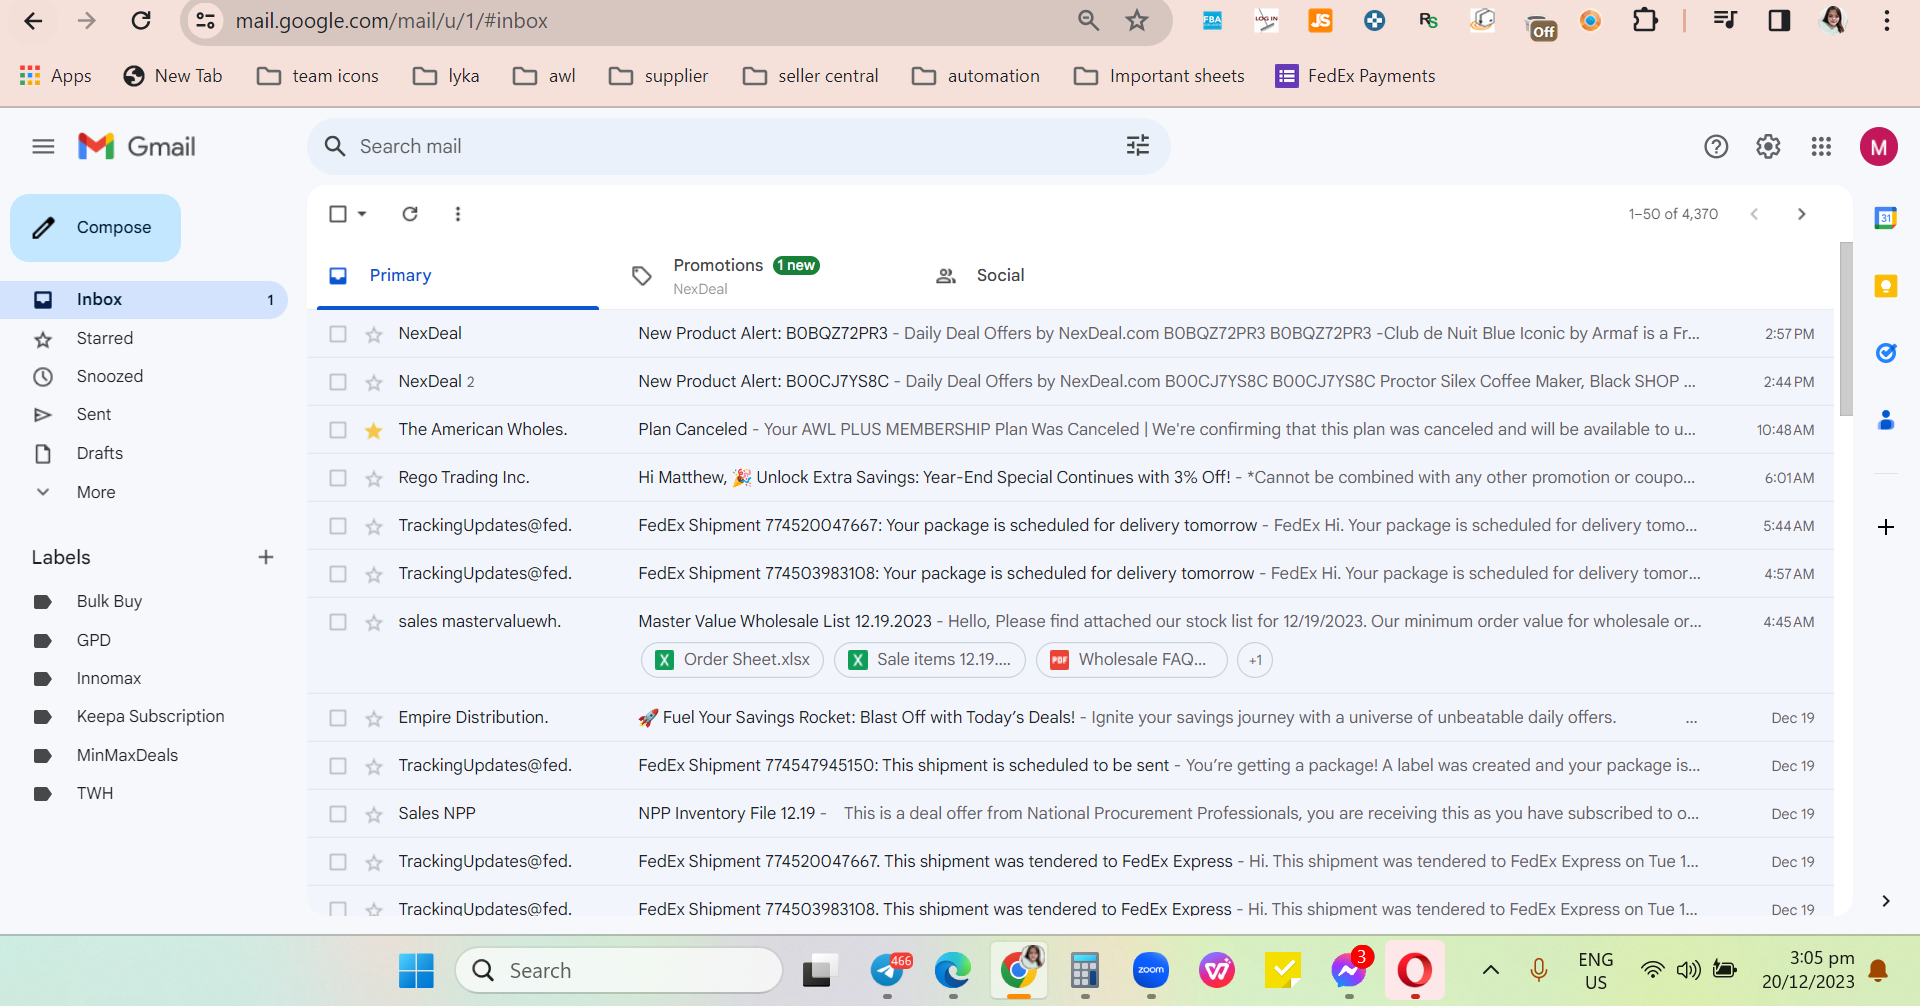
Task: Open Telegram from the taskbar
Action: [889, 970]
